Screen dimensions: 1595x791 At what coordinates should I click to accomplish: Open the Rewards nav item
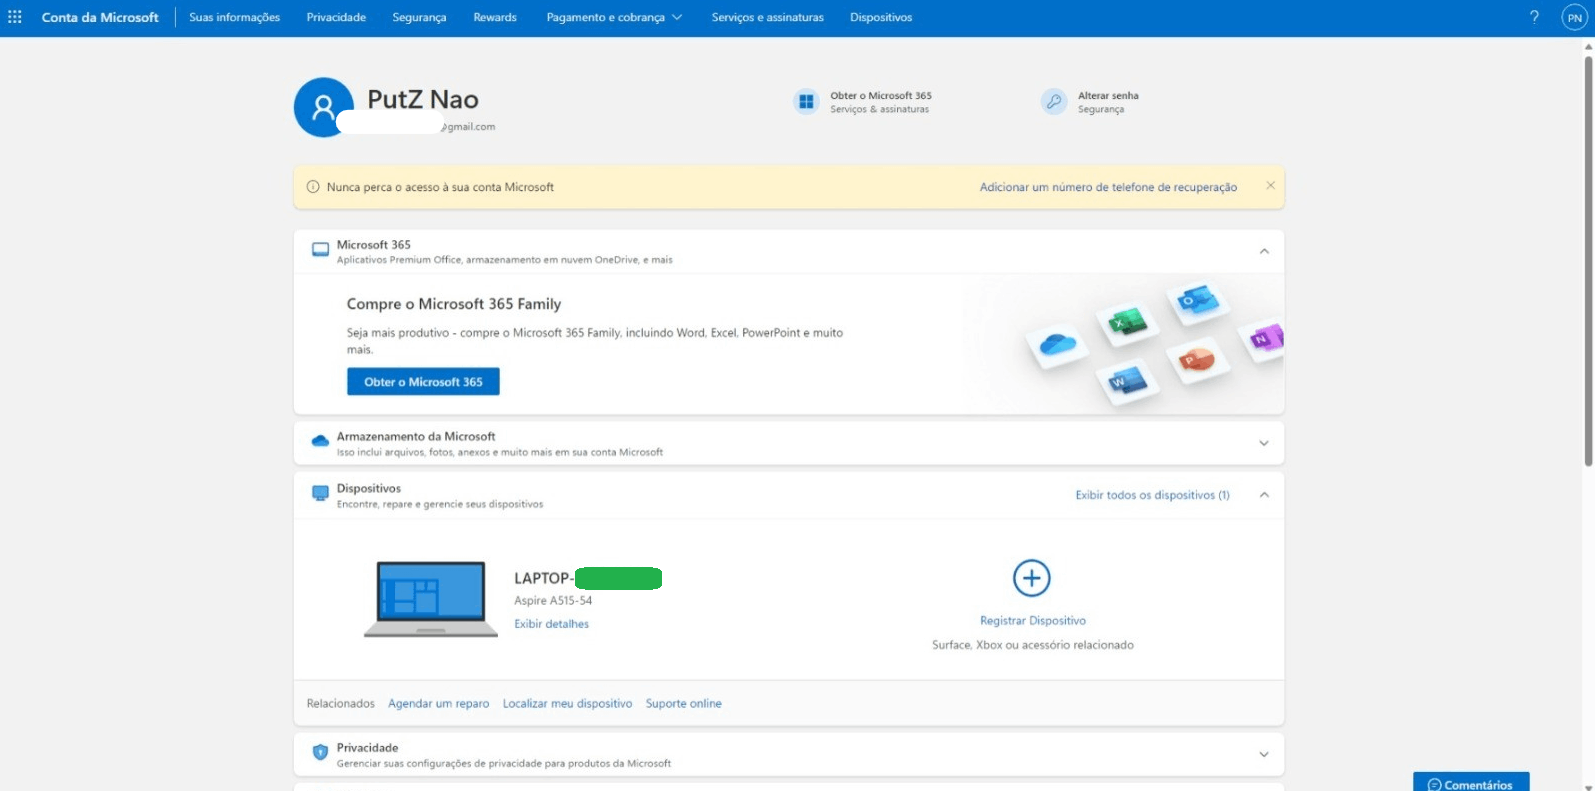click(495, 17)
